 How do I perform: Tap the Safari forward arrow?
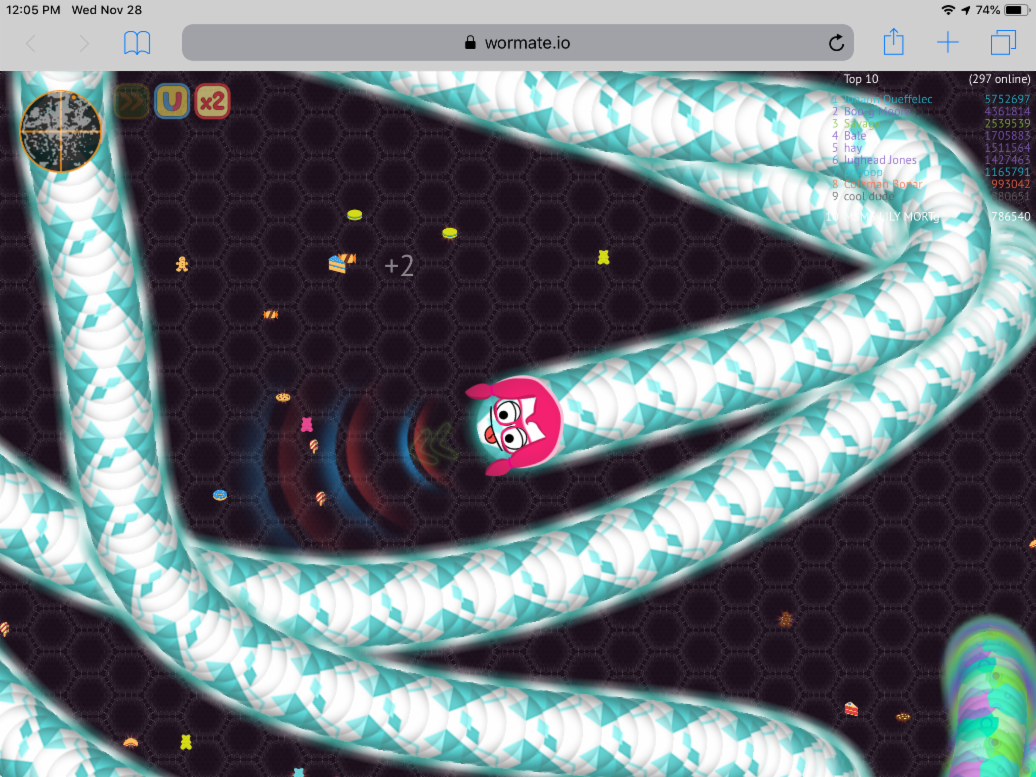[x=83, y=44]
